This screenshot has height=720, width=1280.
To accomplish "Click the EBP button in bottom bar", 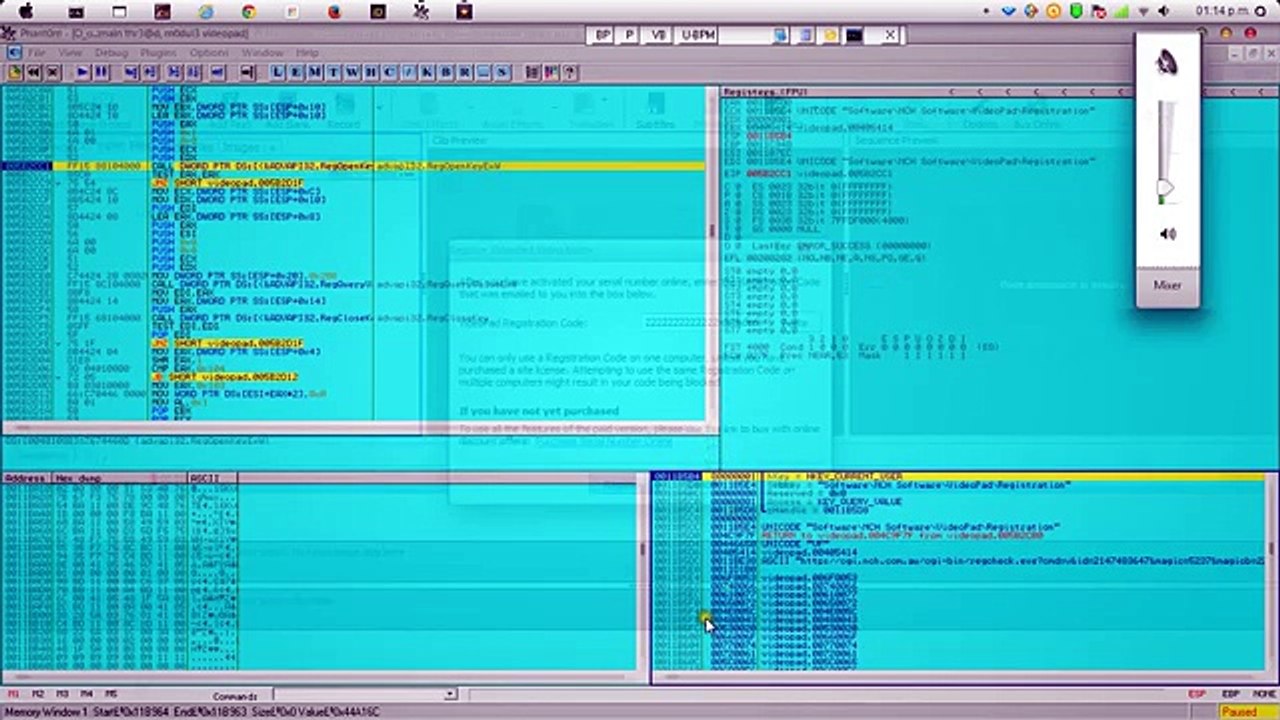I will coord(1231,694).
